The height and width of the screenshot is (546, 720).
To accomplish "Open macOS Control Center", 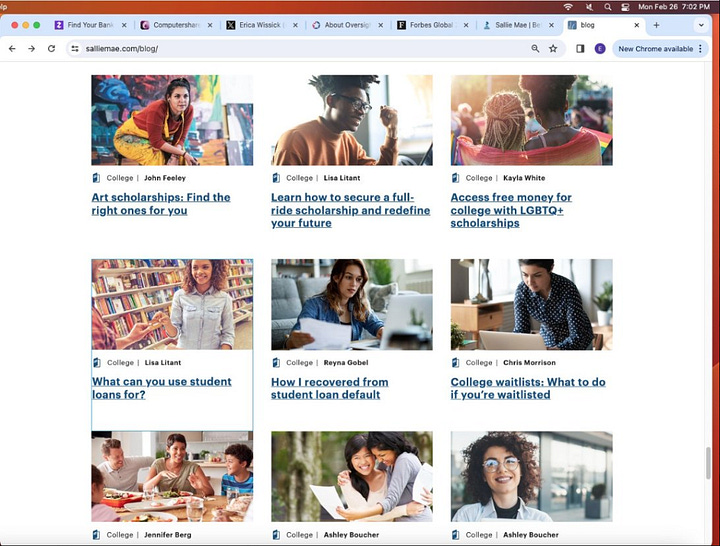I will point(625,6).
